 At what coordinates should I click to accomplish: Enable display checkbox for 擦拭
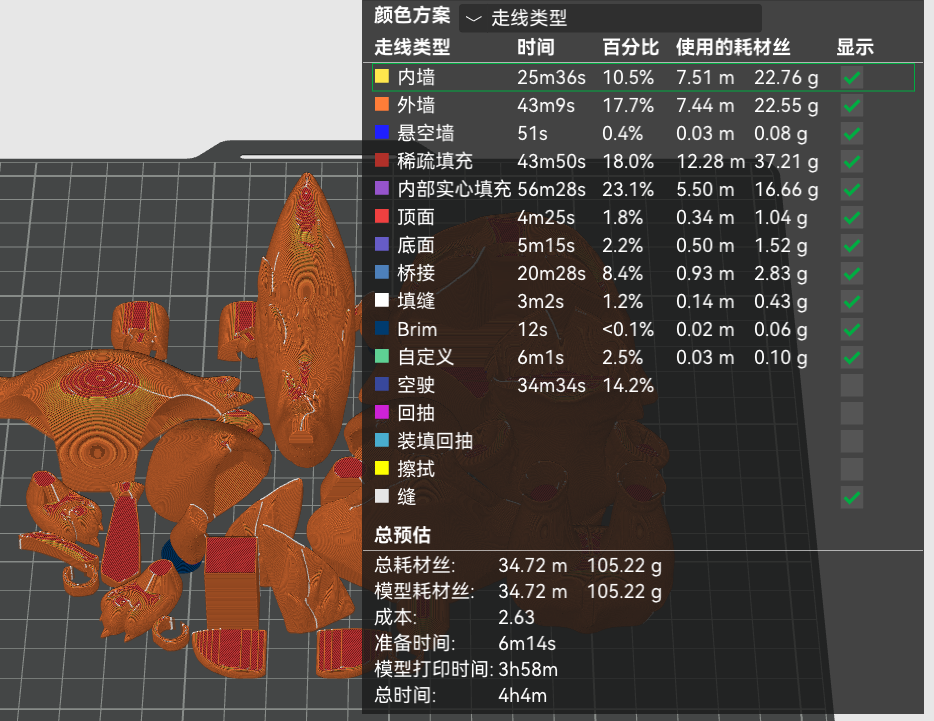point(852,470)
